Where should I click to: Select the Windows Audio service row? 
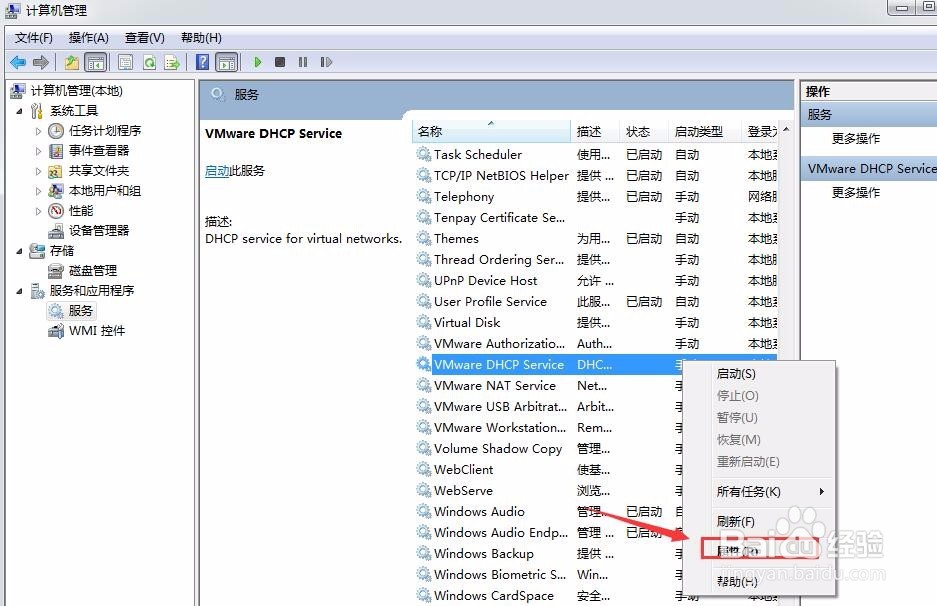(x=549, y=512)
